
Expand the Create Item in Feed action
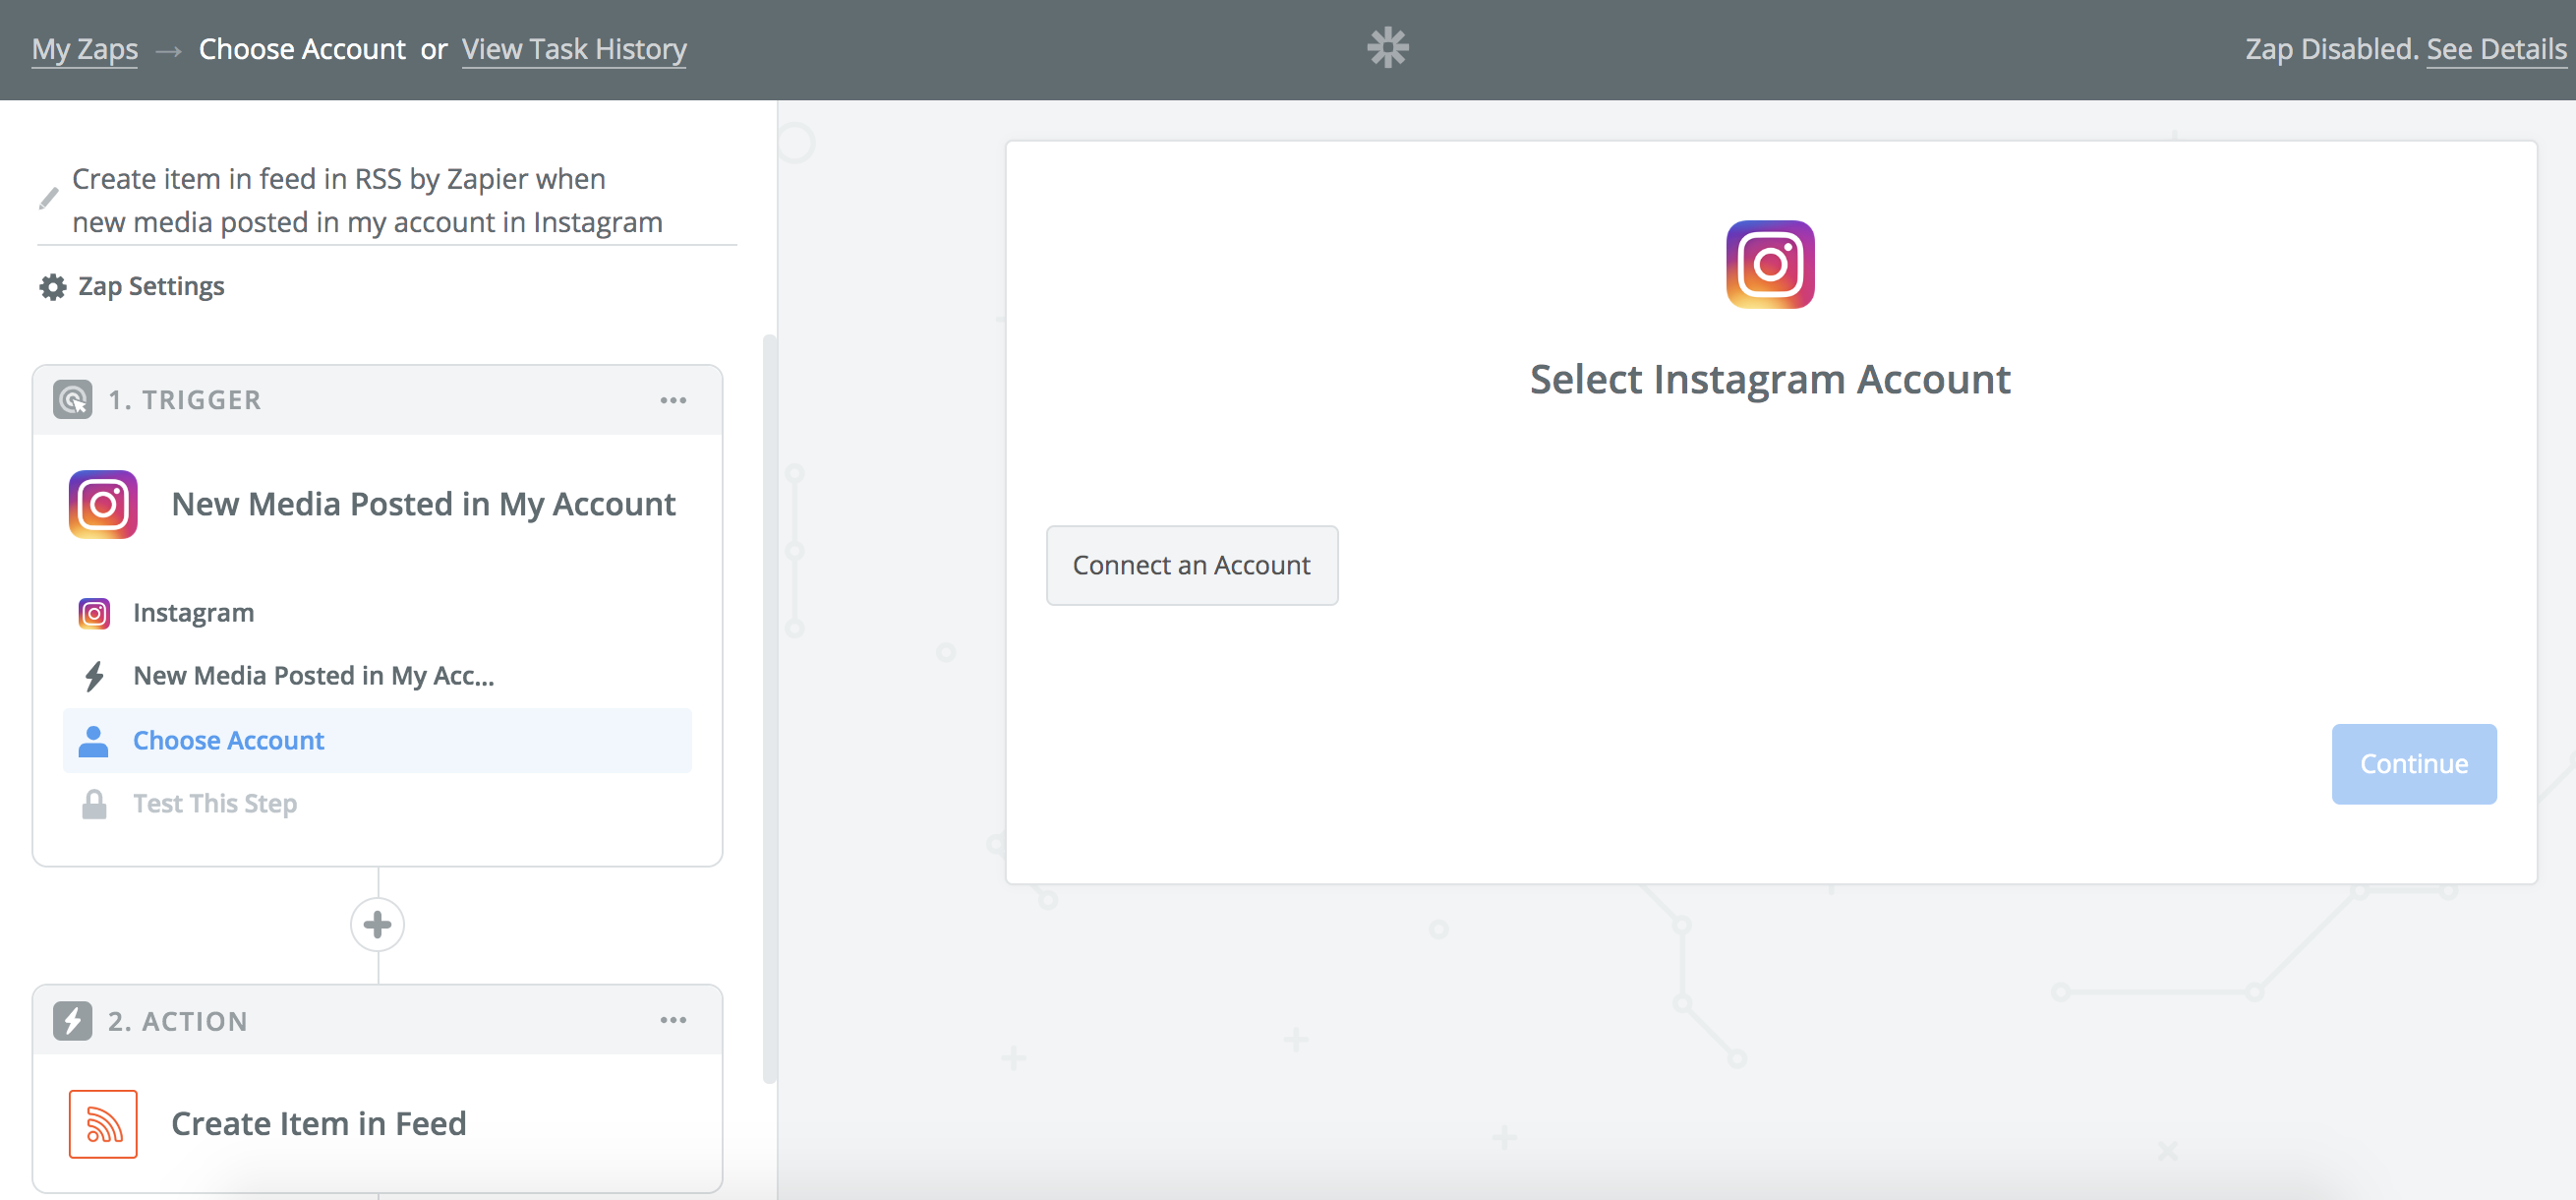click(x=318, y=1124)
